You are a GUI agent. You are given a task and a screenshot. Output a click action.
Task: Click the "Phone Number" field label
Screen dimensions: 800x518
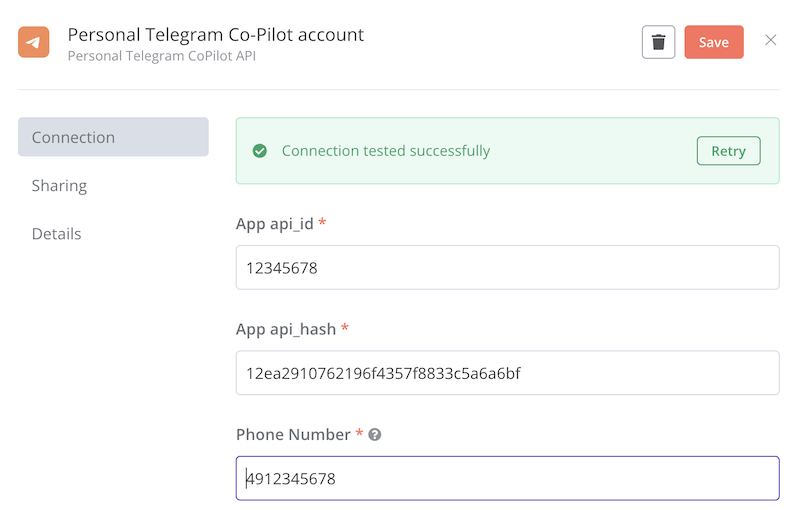point(293,434)
